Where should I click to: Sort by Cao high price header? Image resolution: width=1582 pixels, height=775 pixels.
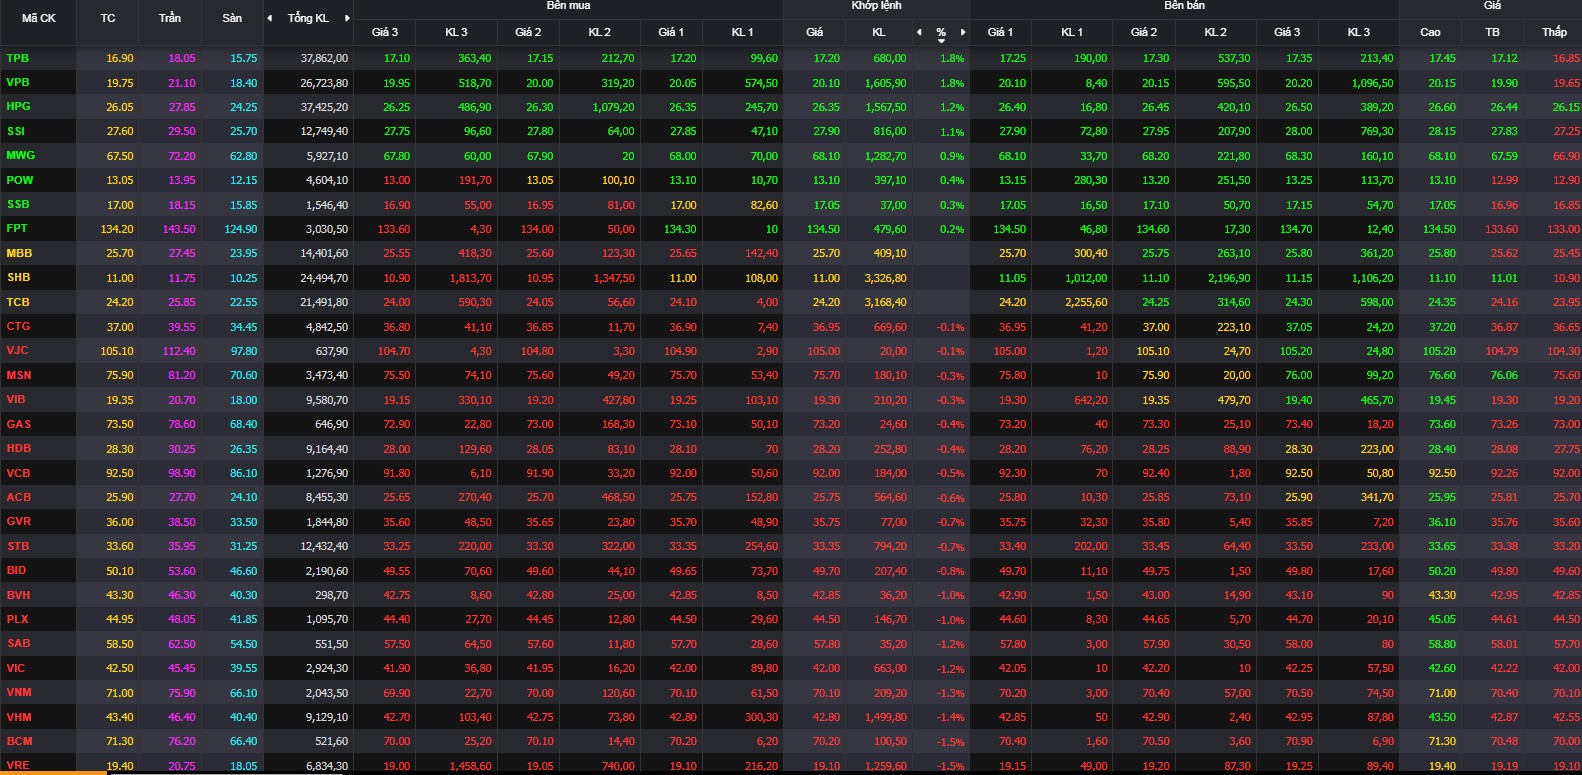1431,32
